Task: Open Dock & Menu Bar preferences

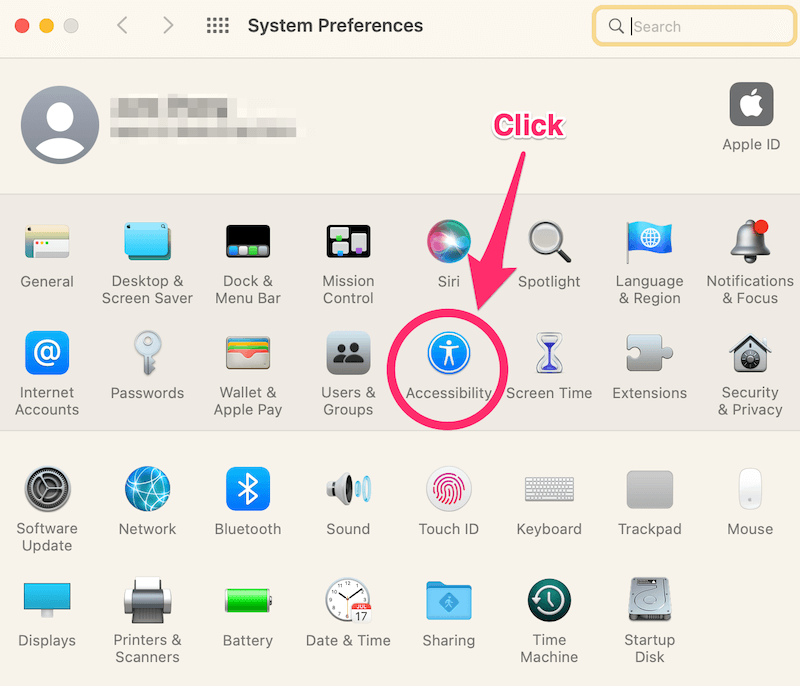Action: 248,242
